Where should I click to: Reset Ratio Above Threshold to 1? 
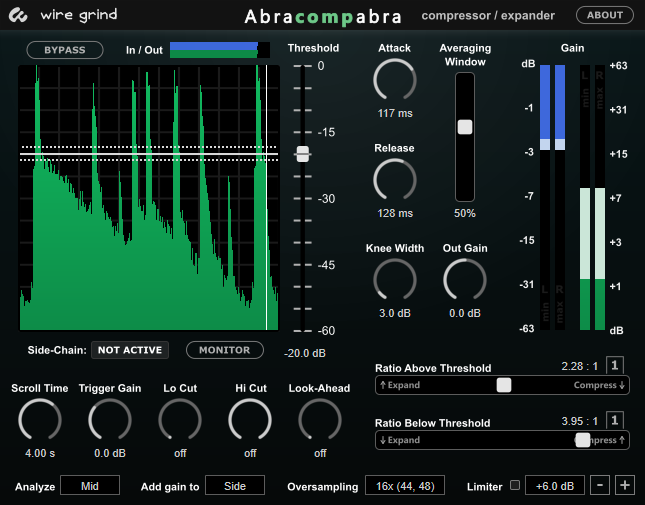(615, 365)
